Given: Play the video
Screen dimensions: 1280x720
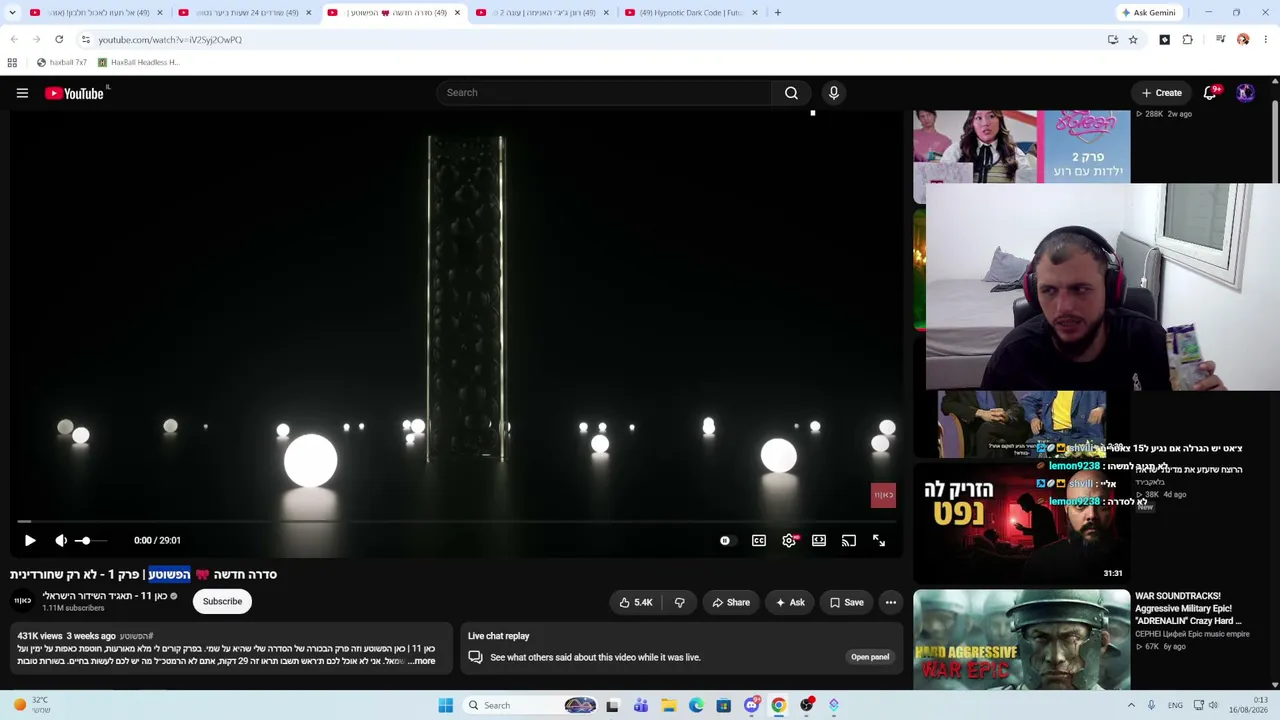Looking at the screenshot, I should point(30,541).
